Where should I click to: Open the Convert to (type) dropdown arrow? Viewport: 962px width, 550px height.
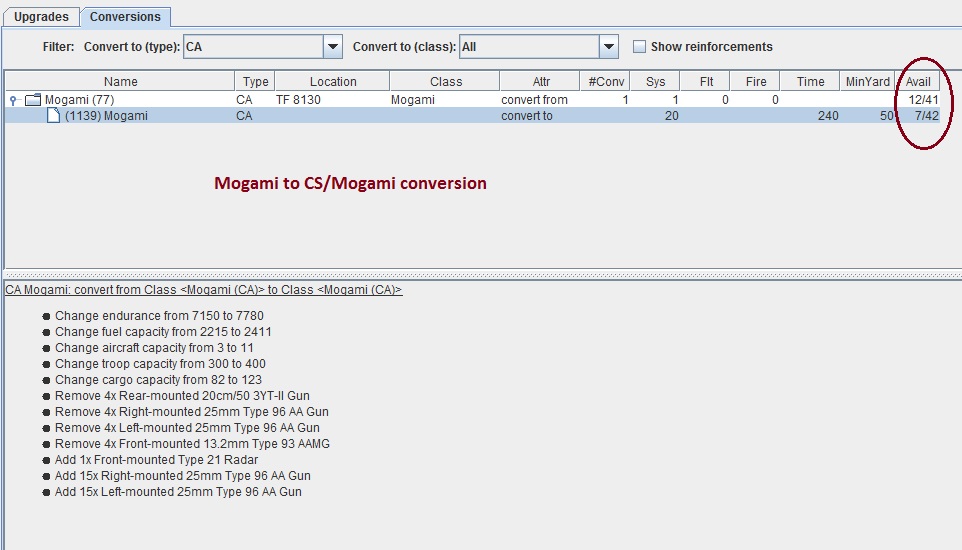point(333,47)
